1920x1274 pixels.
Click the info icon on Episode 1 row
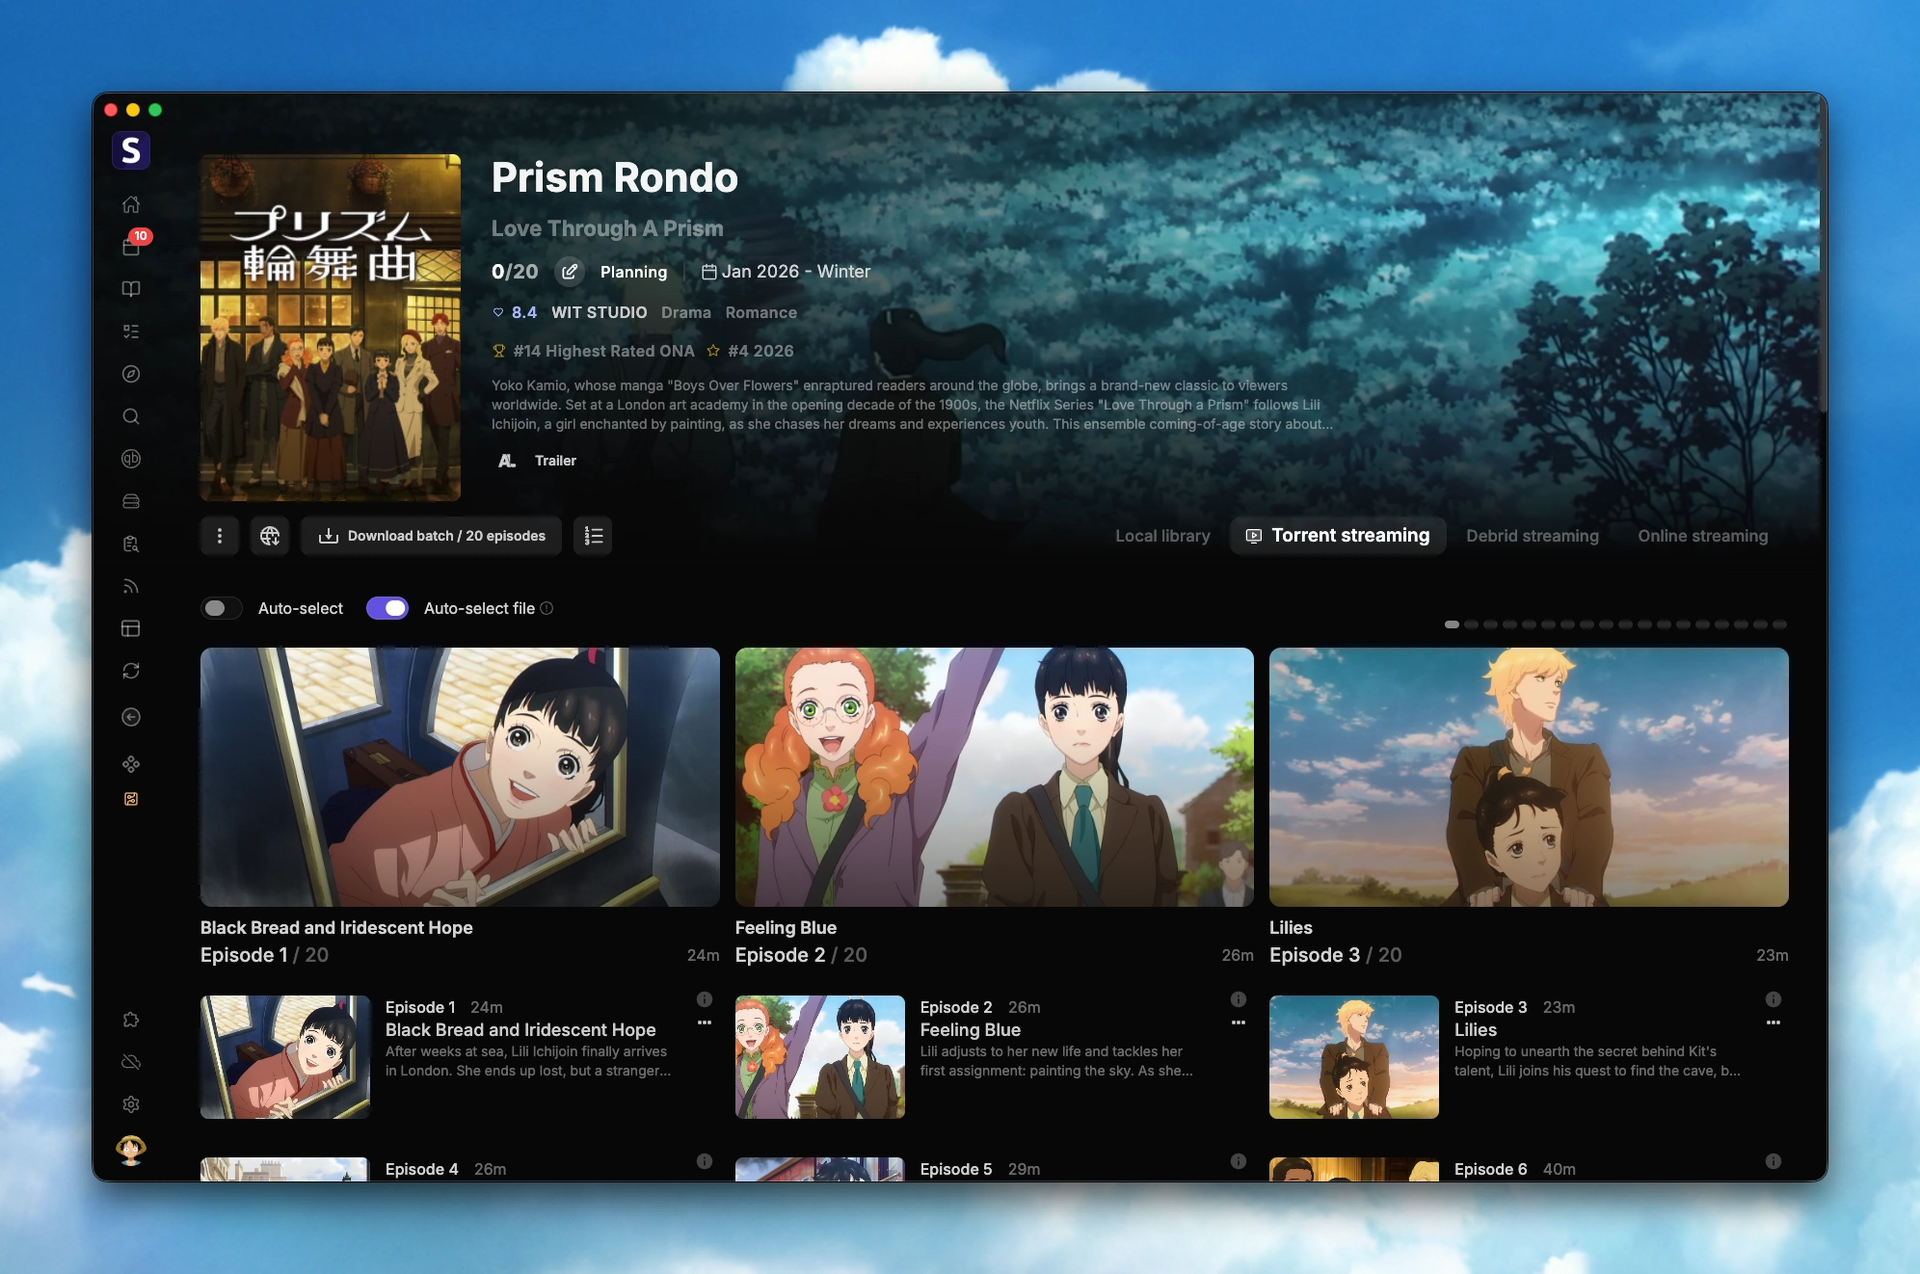[705, 999]
